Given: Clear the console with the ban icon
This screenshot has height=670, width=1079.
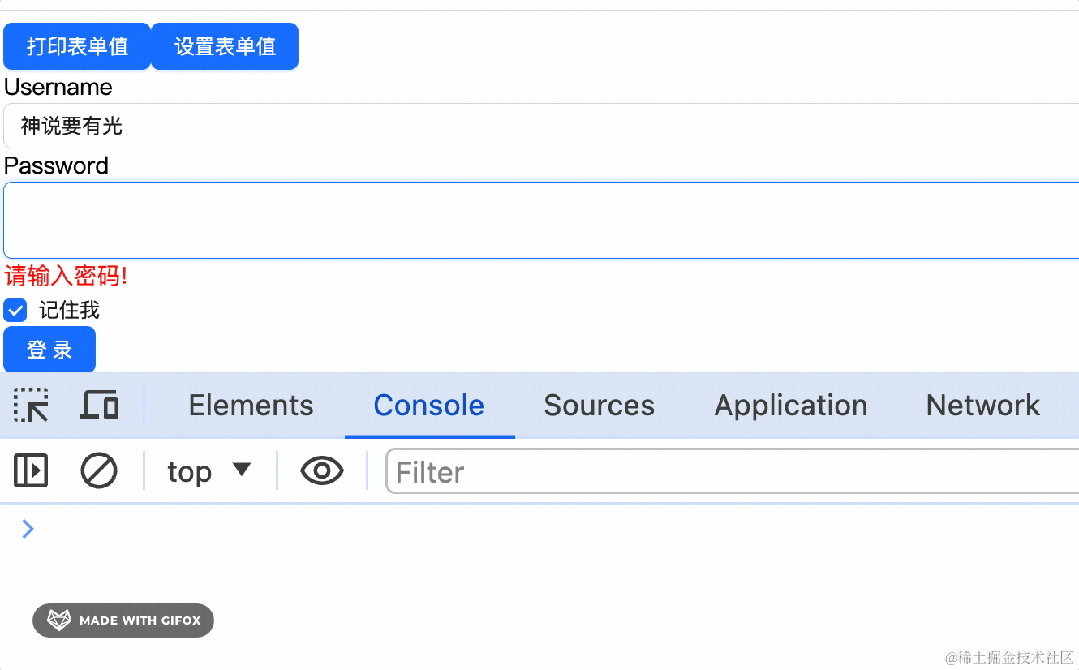Looking at the screenshot, I should pos(99,471).
